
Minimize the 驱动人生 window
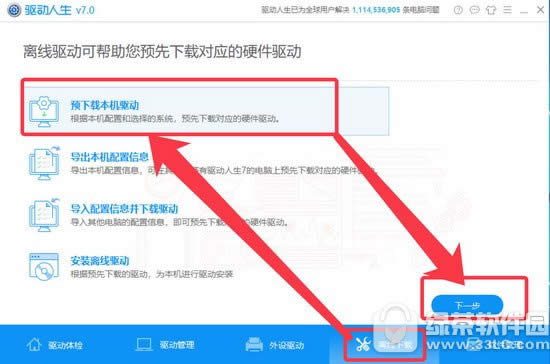click(x=524, y=12)
